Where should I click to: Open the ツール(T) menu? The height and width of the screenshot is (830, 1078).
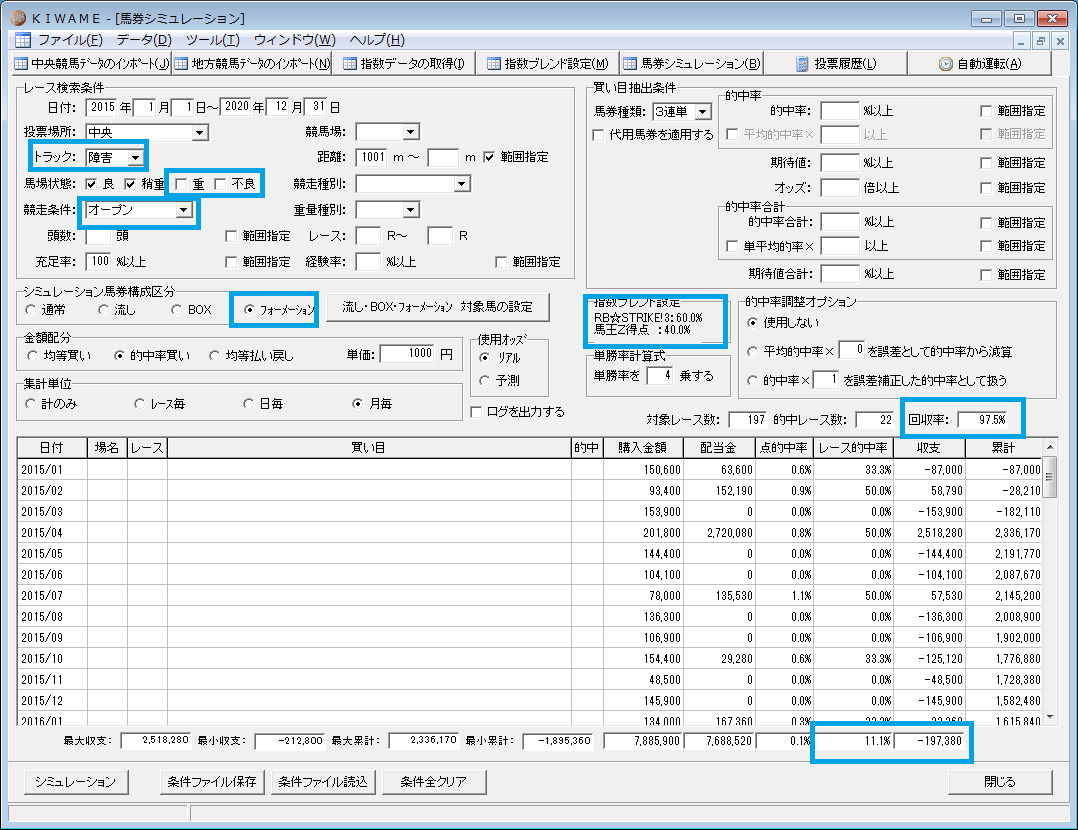(212, 40)
